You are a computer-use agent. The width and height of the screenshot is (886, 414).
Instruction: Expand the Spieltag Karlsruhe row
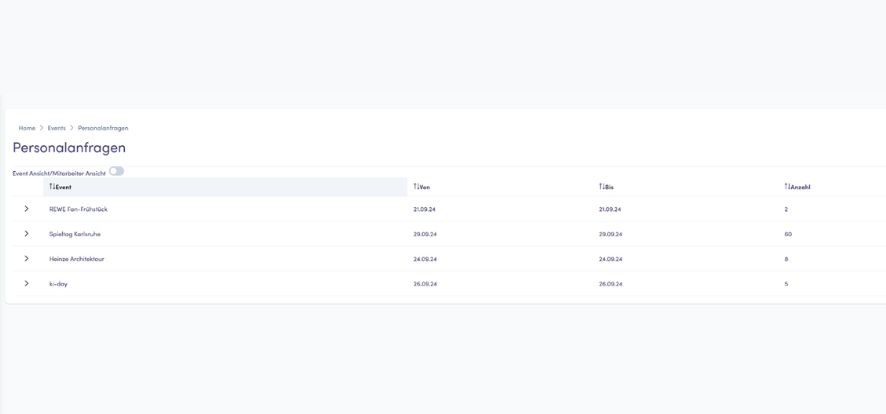(x=26, y=234)
